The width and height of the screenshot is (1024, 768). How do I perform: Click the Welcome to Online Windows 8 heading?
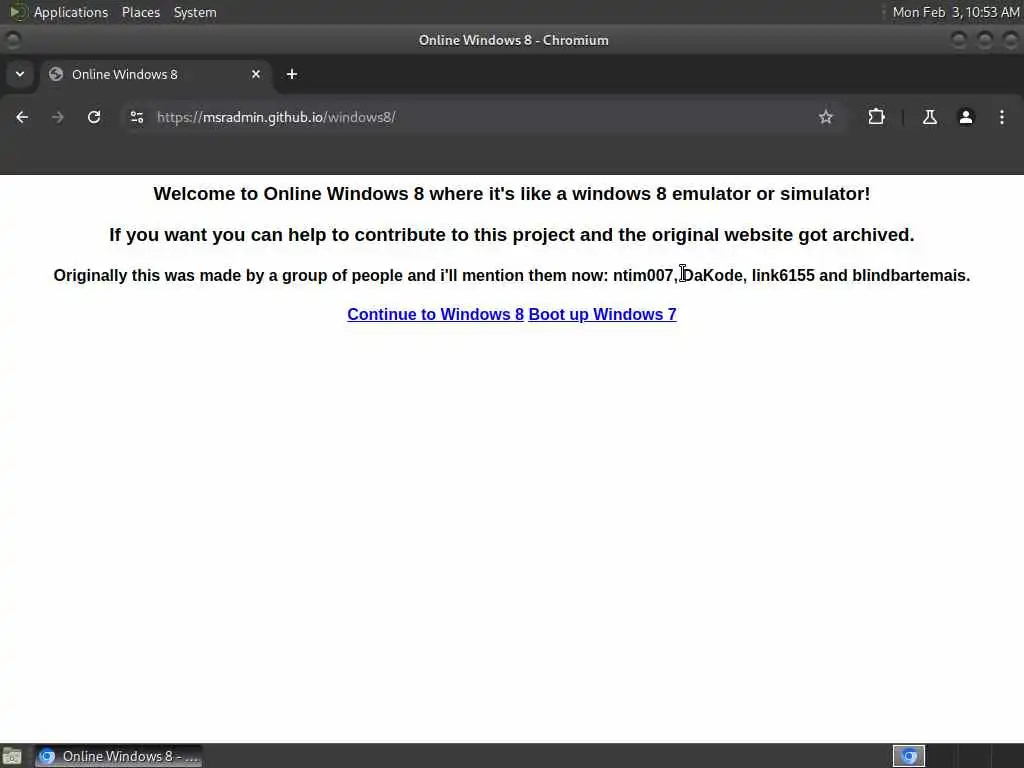512,194
